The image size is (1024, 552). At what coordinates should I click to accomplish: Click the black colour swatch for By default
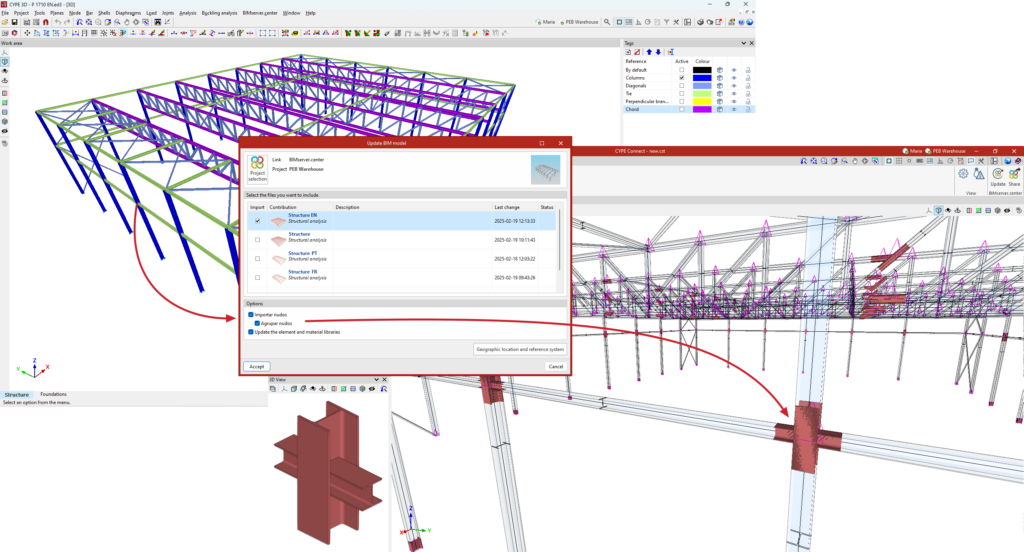702,70
